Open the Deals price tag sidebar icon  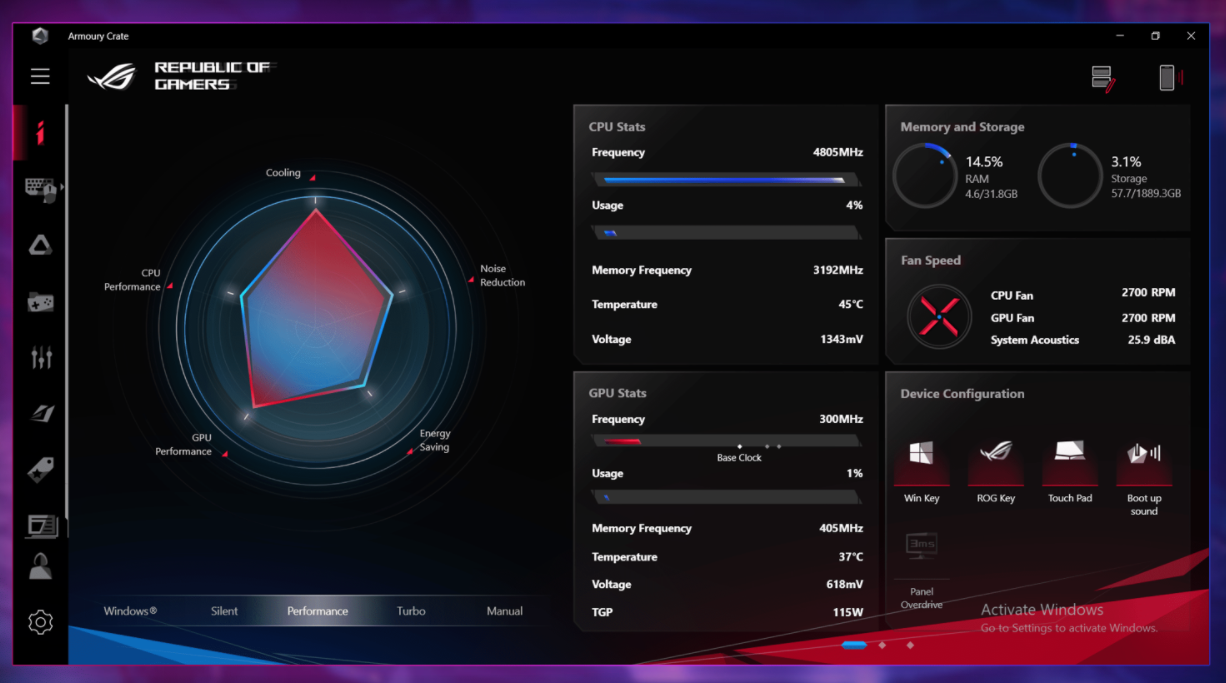(41, 468)
